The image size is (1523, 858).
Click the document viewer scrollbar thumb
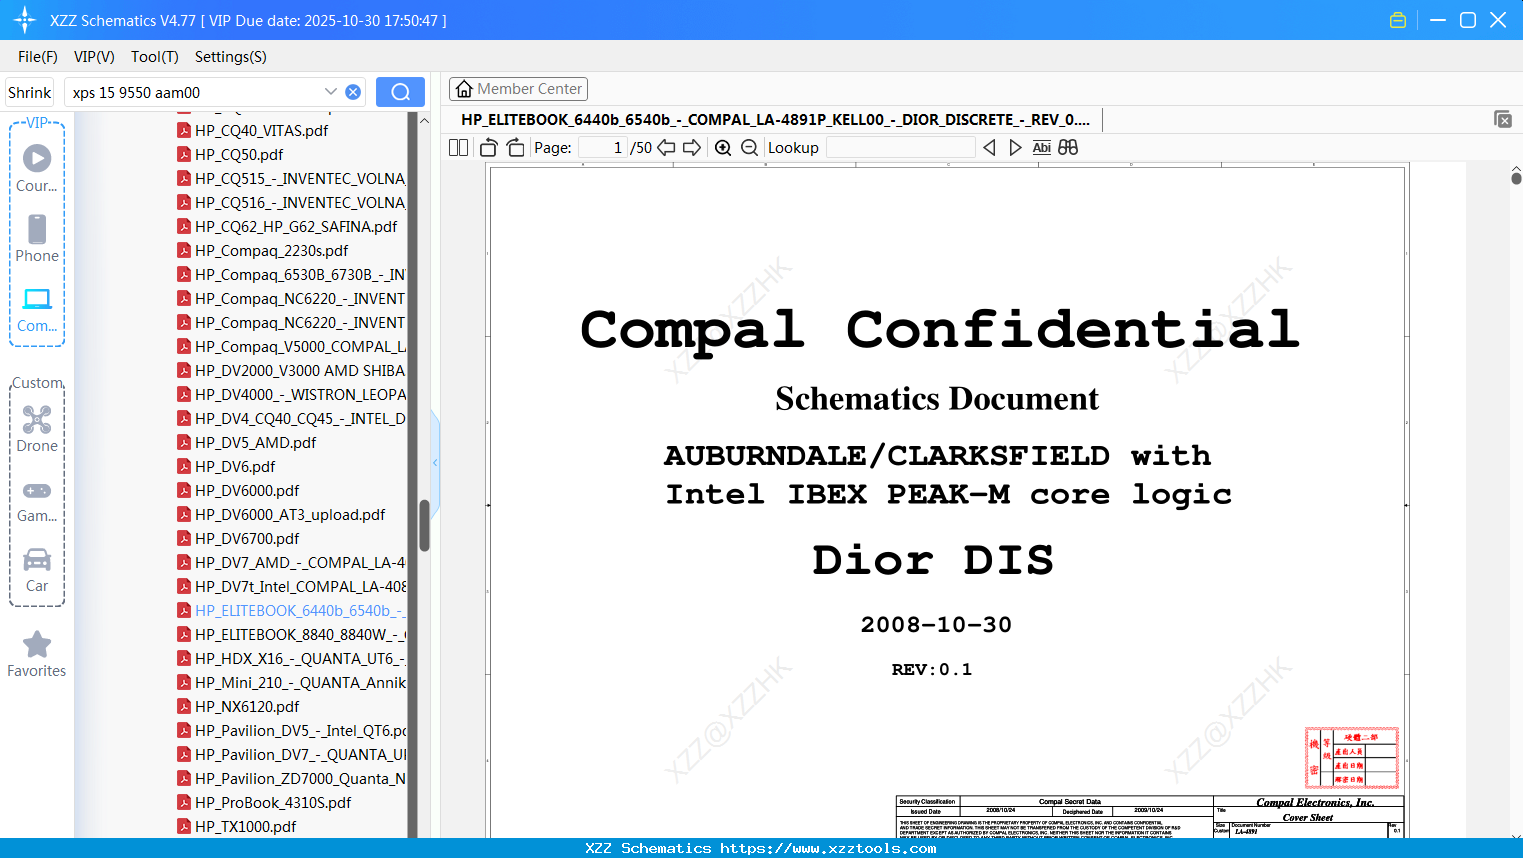coord(1516,178)
